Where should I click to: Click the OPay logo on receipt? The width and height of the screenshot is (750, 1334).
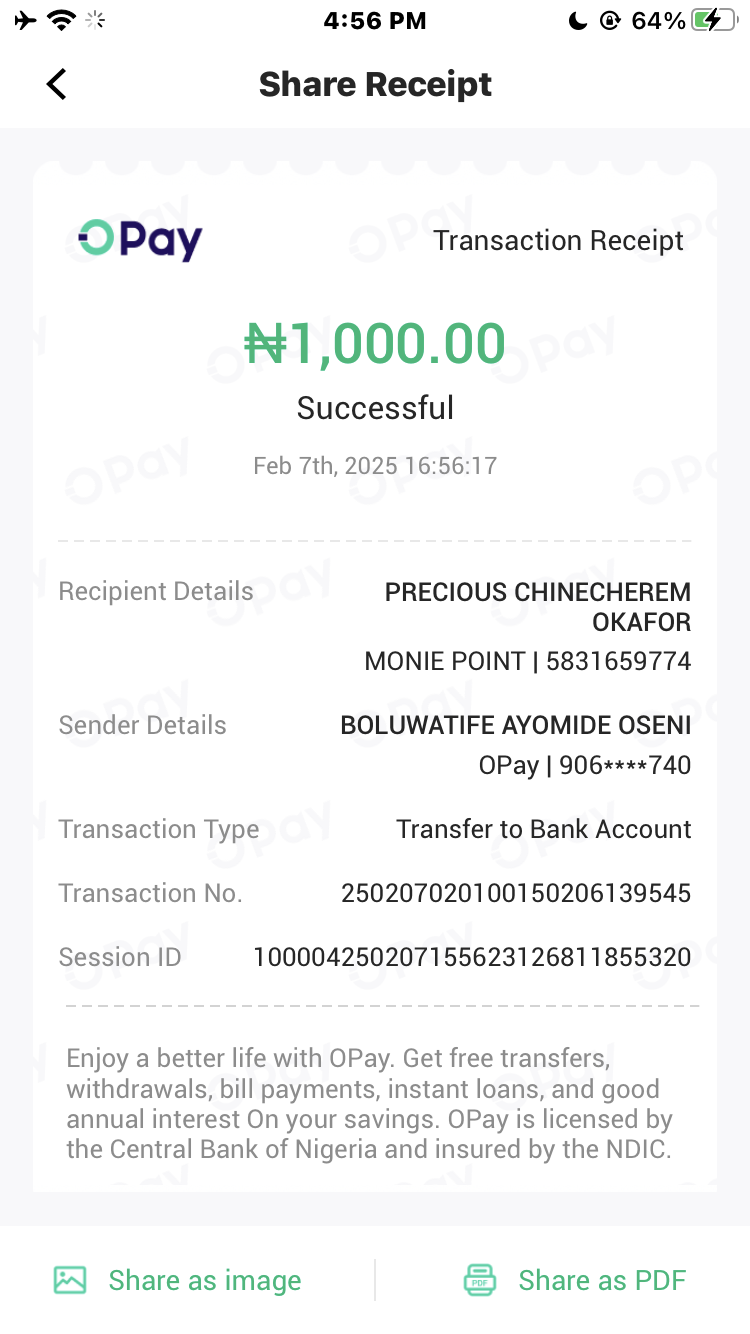click(x=141, y=240)
